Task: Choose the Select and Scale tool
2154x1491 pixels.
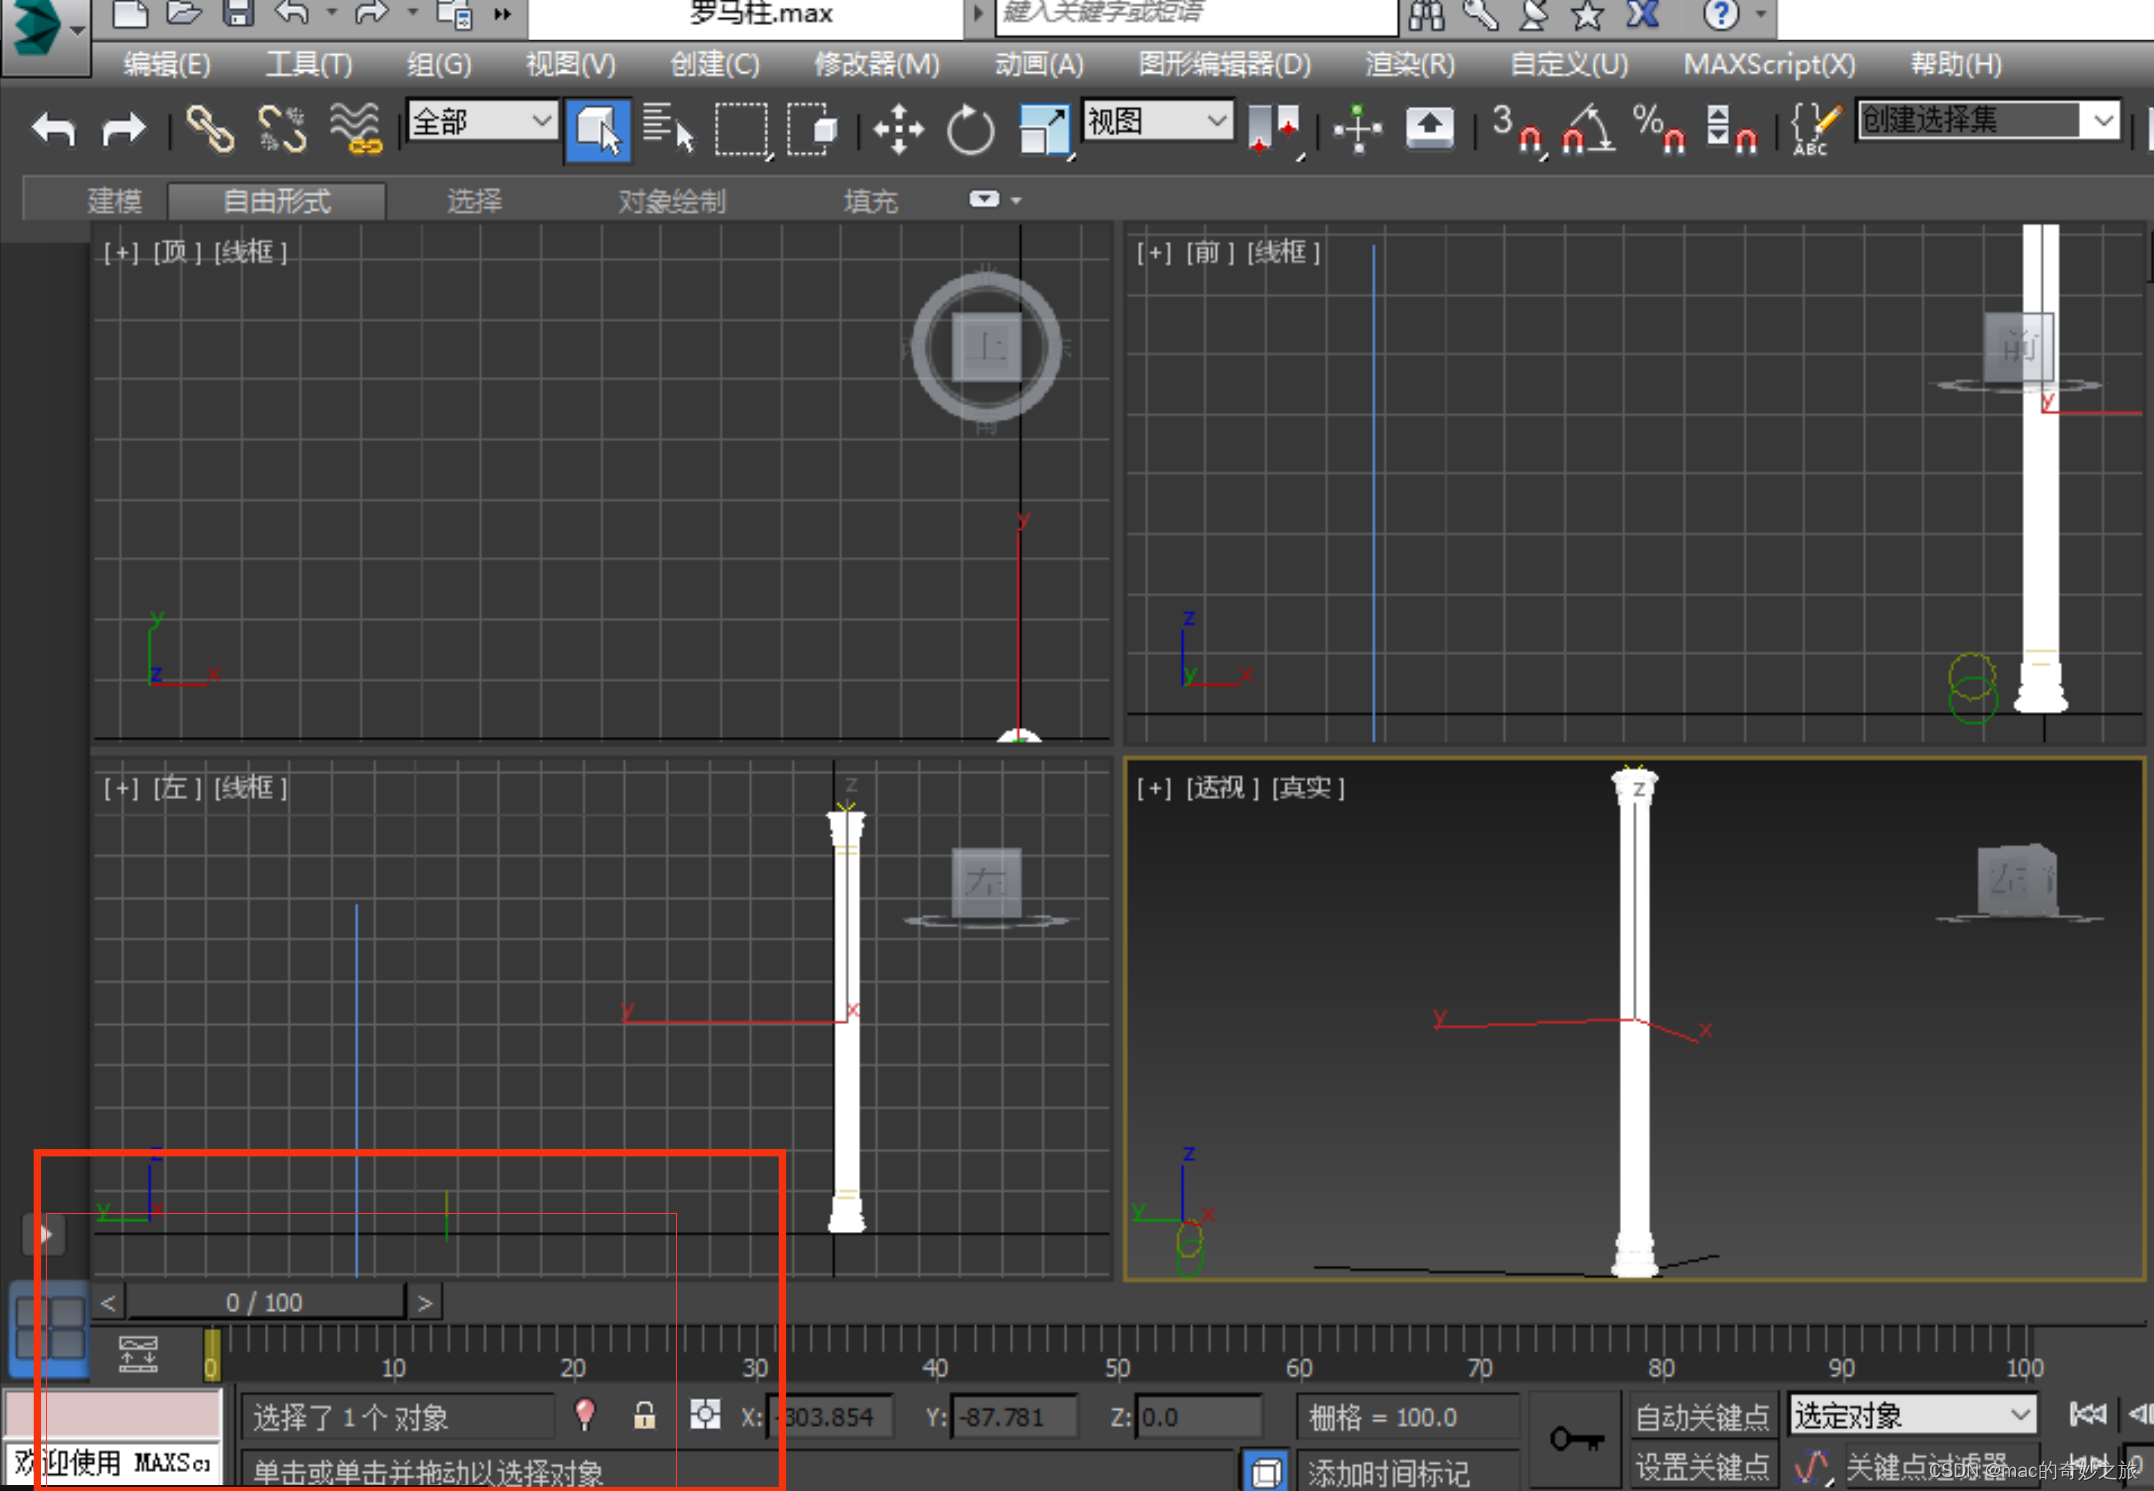Action: 1042,129
